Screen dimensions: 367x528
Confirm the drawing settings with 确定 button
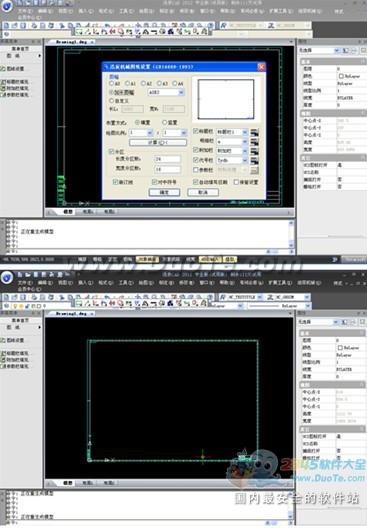pyautogui.click(x=164, y=192)
